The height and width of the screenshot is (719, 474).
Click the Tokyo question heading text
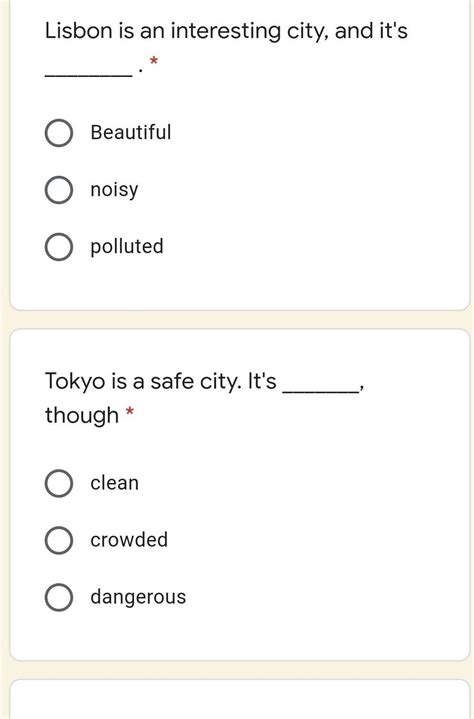[205, 398]
